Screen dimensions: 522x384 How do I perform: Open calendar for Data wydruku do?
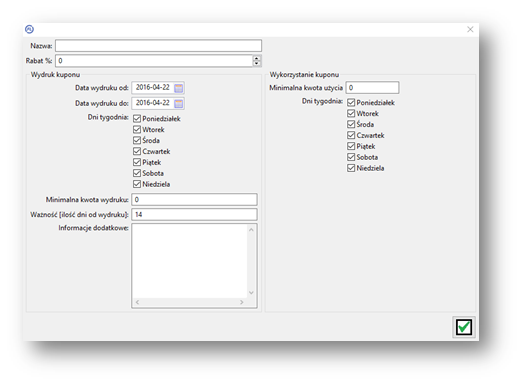pos(179,104)
